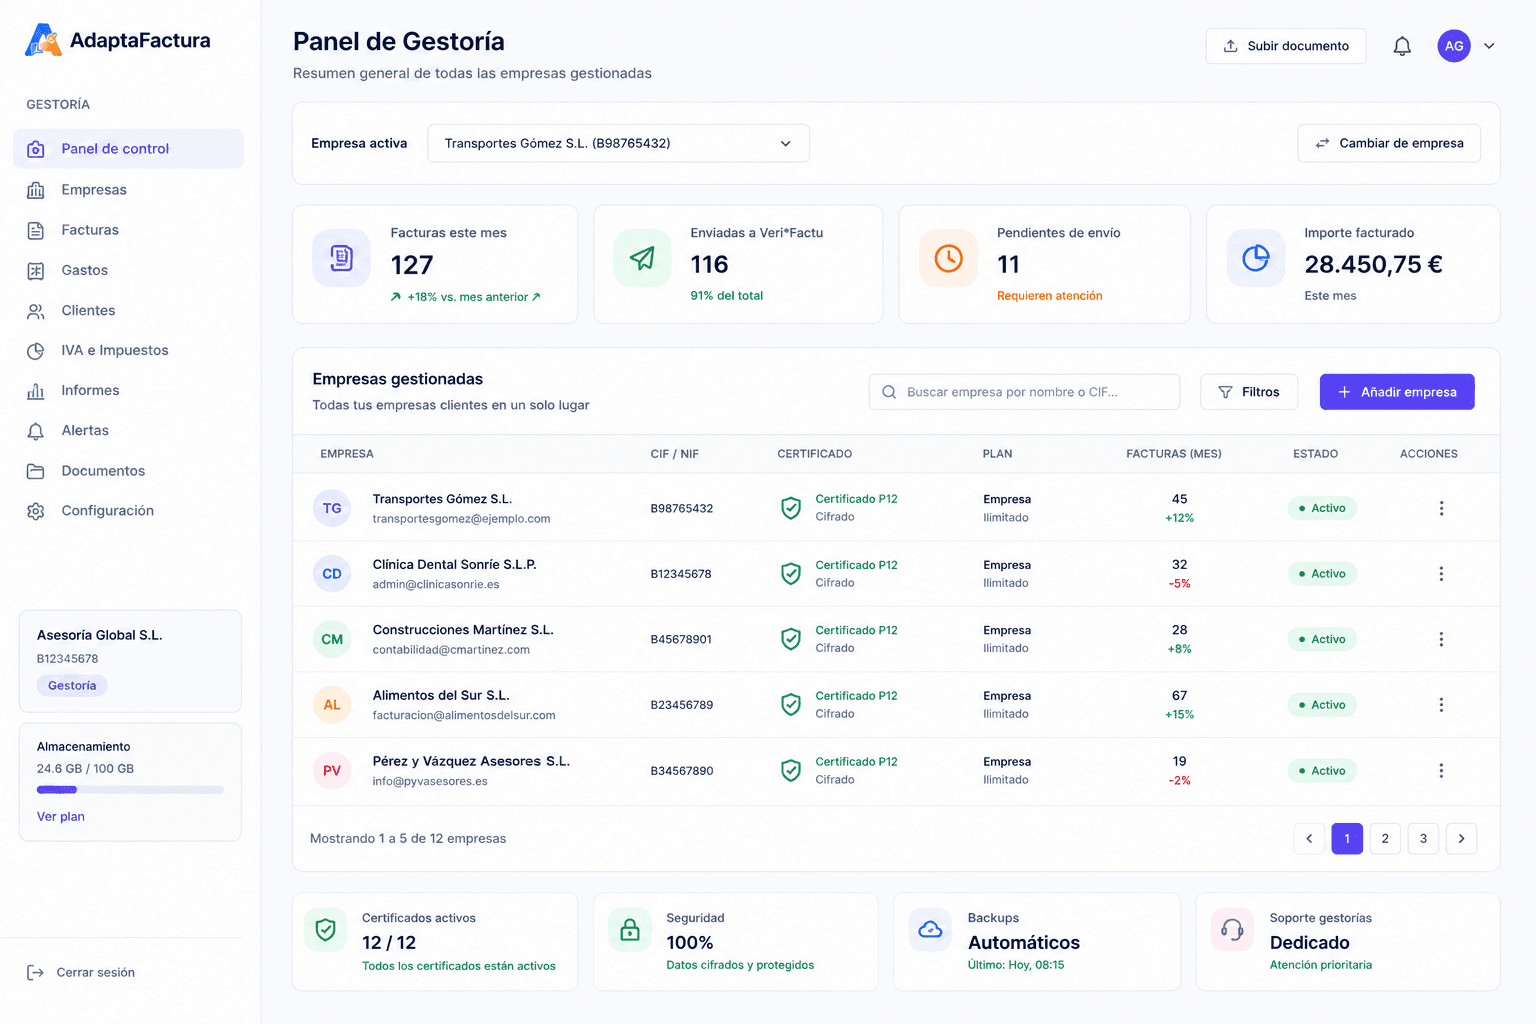Click the Añadir empresa button

[1397, 392]
